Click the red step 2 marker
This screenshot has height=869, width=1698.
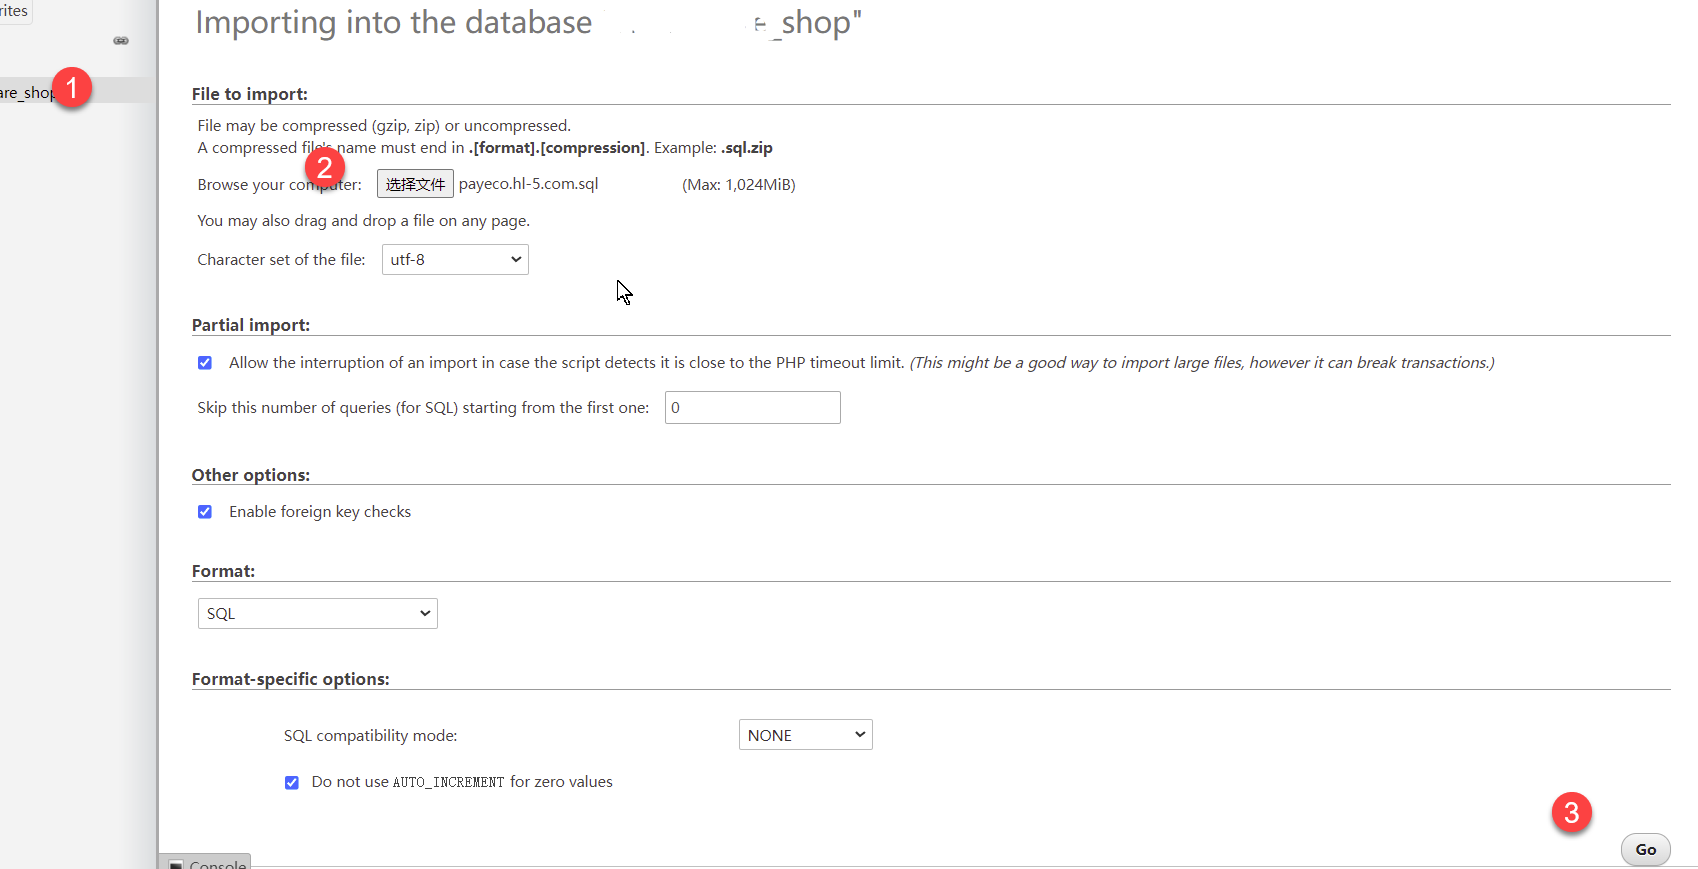[325, 167]
